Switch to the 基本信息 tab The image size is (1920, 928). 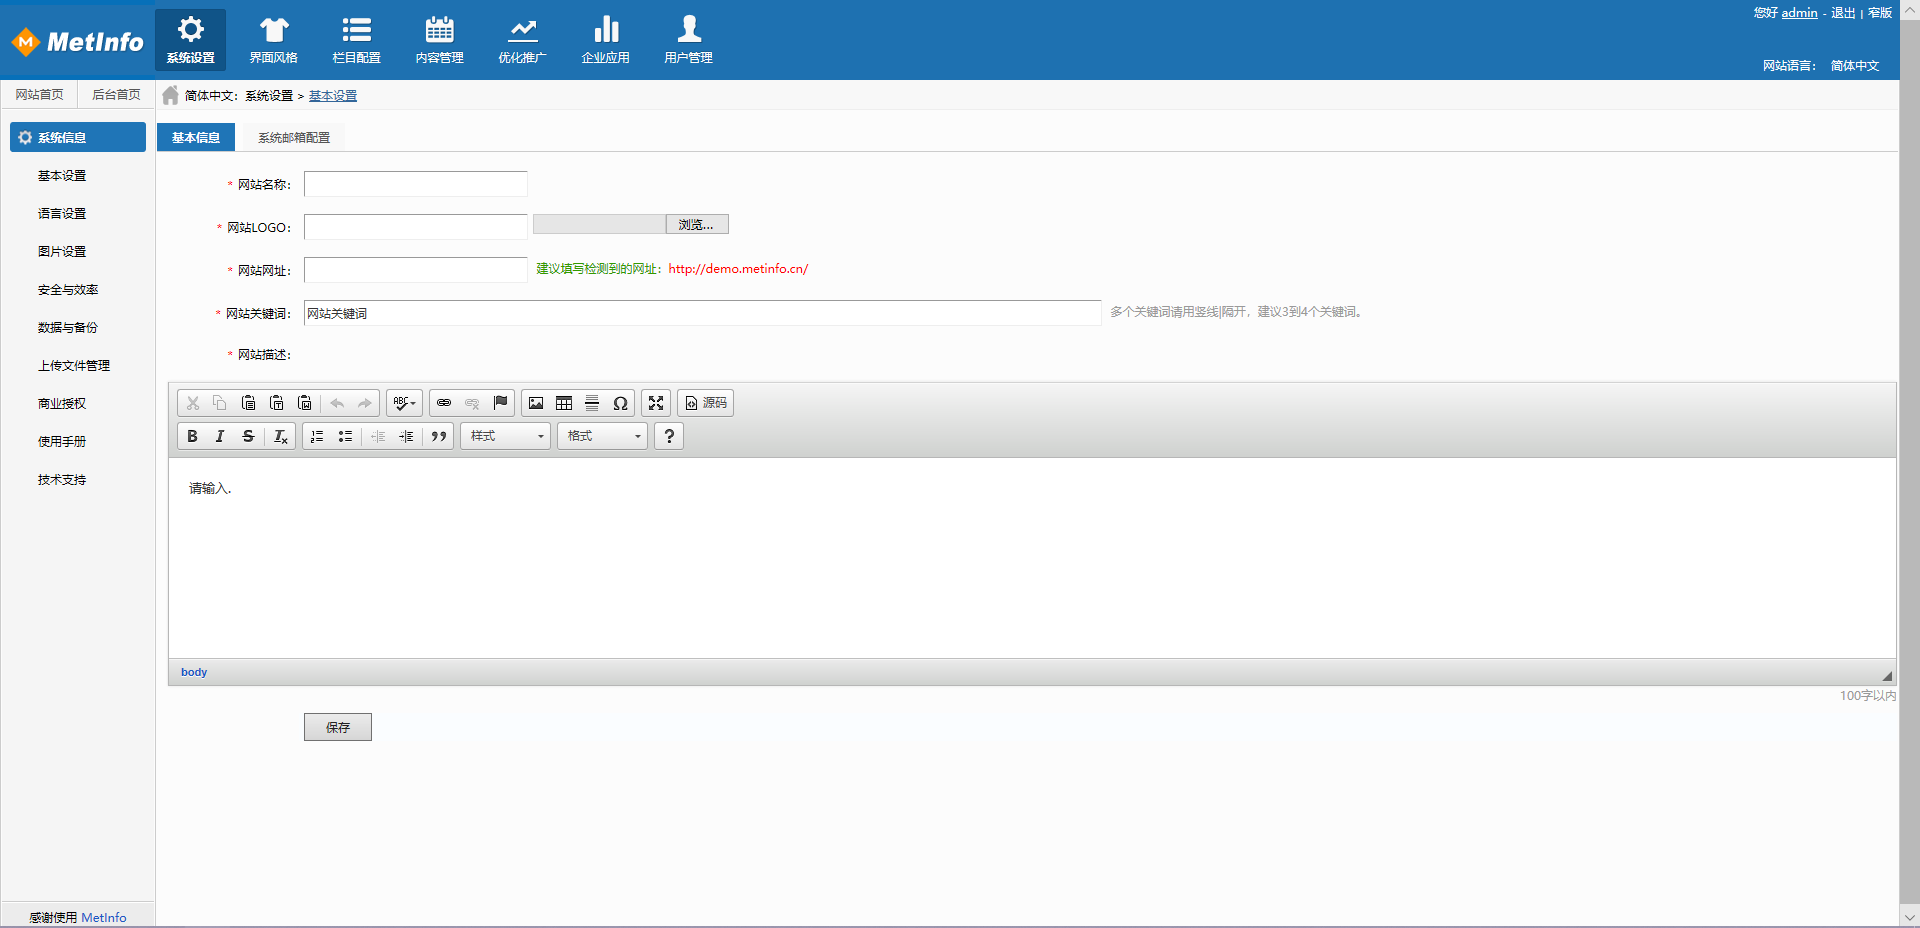(196, 137)
